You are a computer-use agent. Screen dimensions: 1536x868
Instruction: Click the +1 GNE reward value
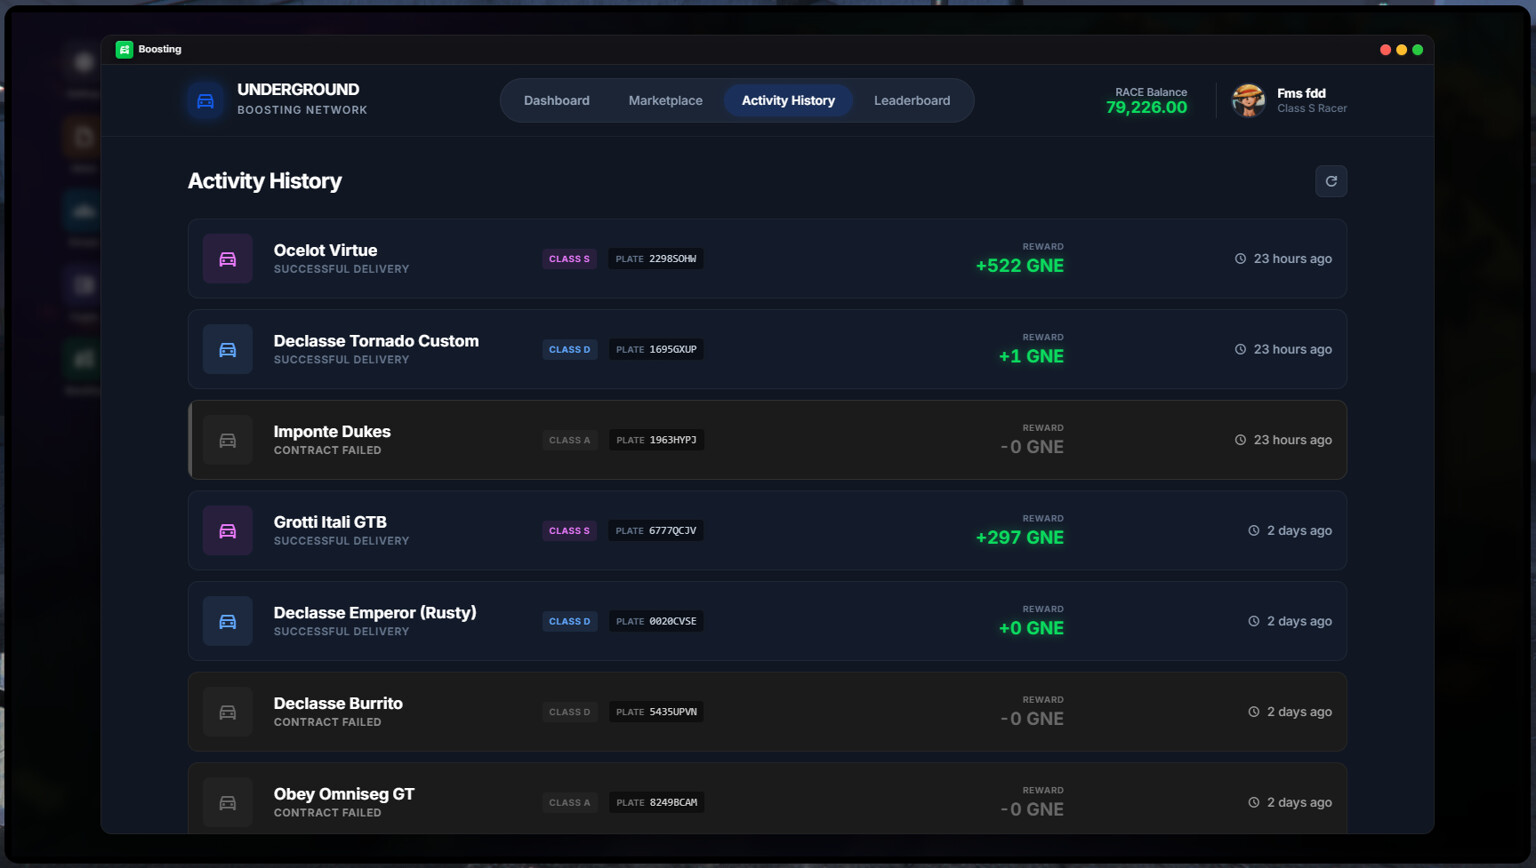[x=1031, y=357]
